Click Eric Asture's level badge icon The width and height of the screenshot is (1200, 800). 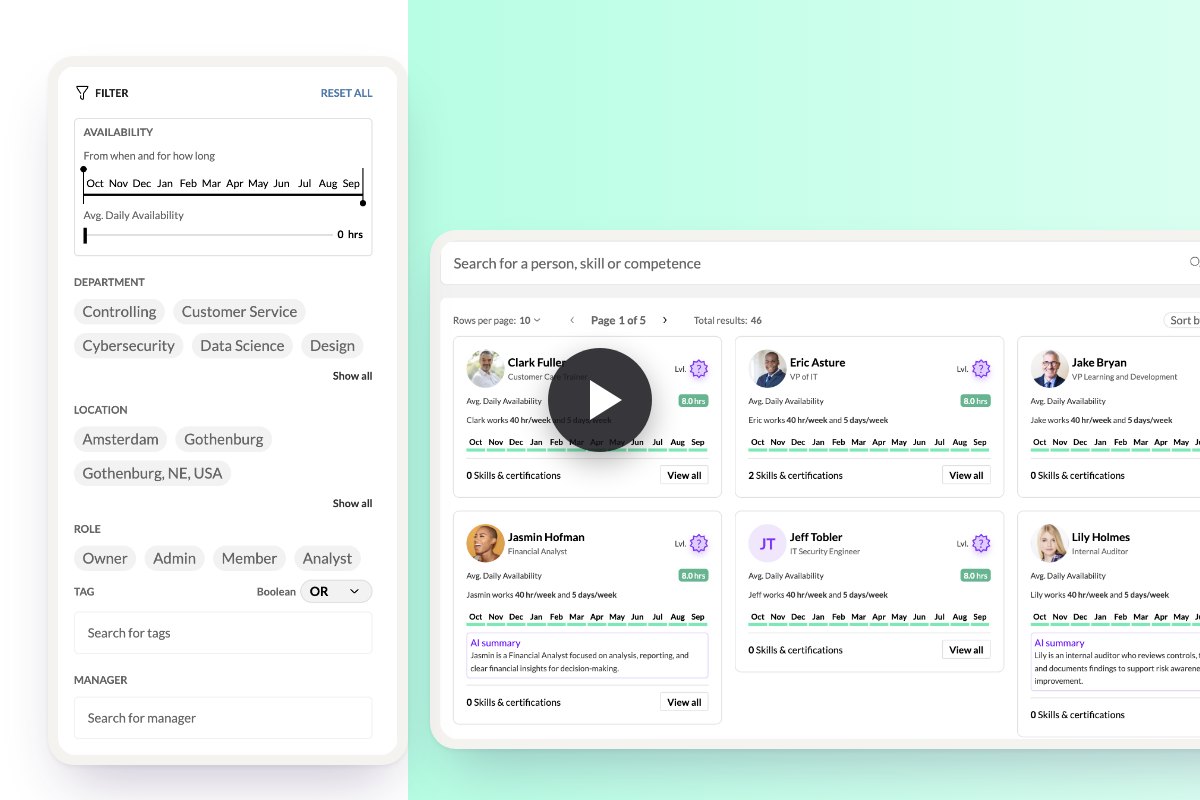pyautogui.click(x=981, y=369)
